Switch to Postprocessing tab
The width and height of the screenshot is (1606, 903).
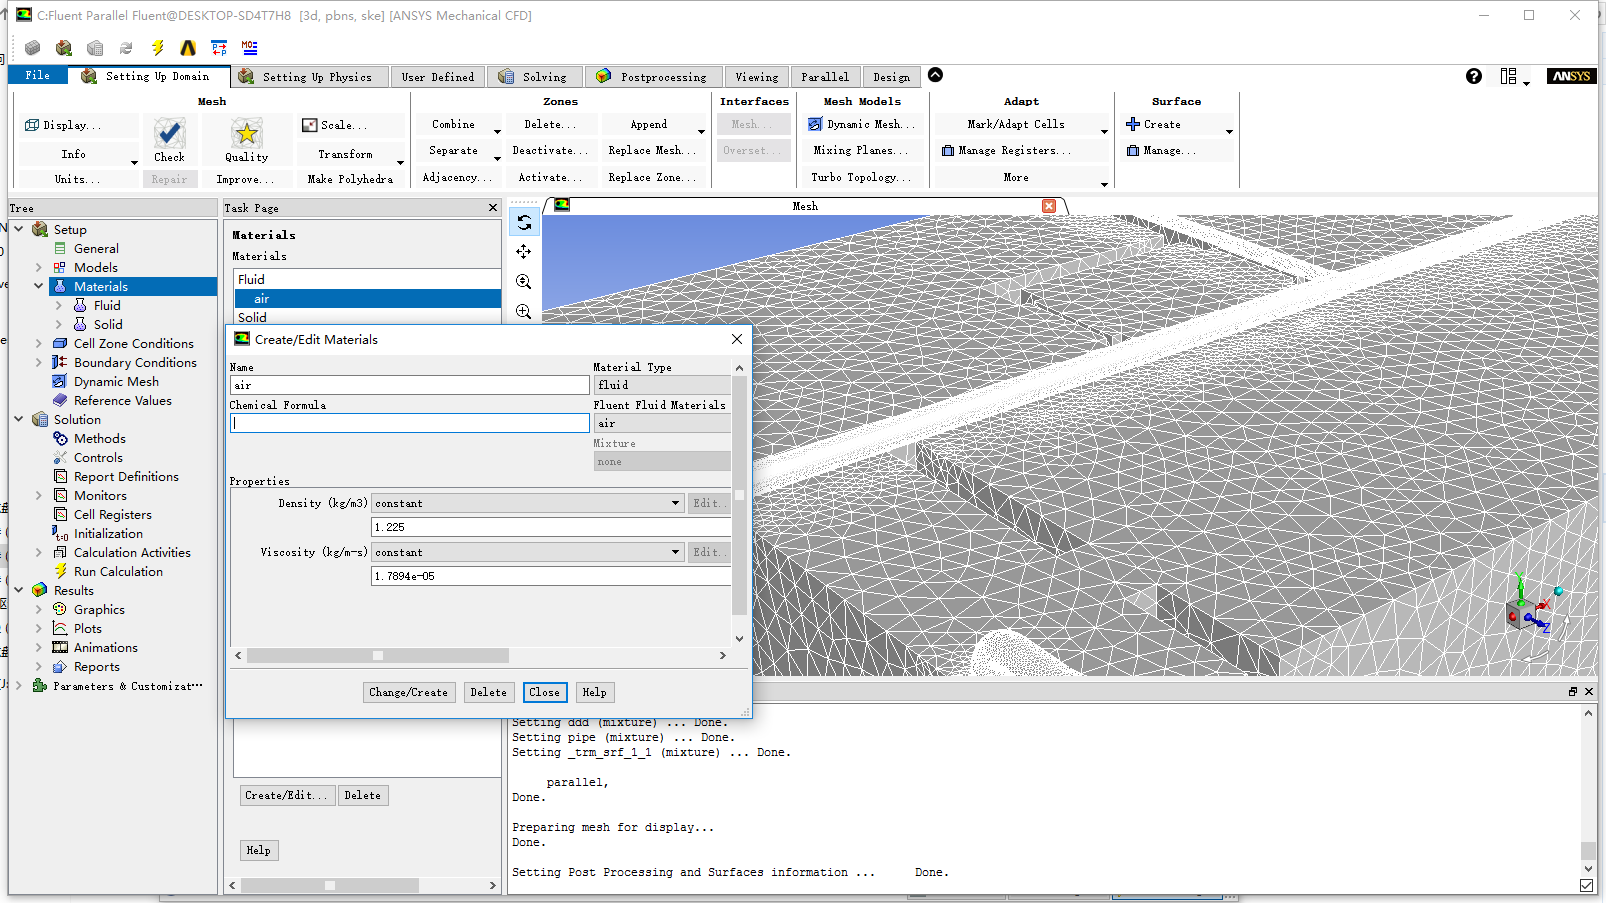652,77
